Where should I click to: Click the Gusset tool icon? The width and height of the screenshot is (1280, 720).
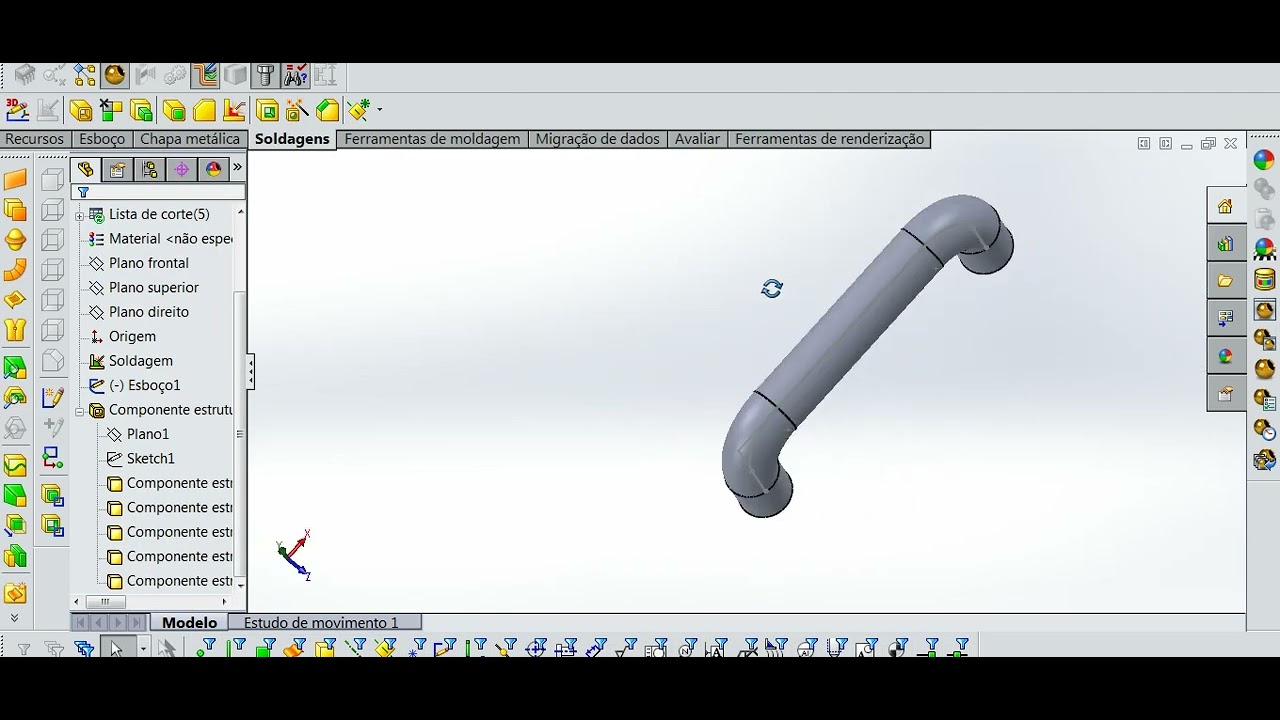pos(204,110)
